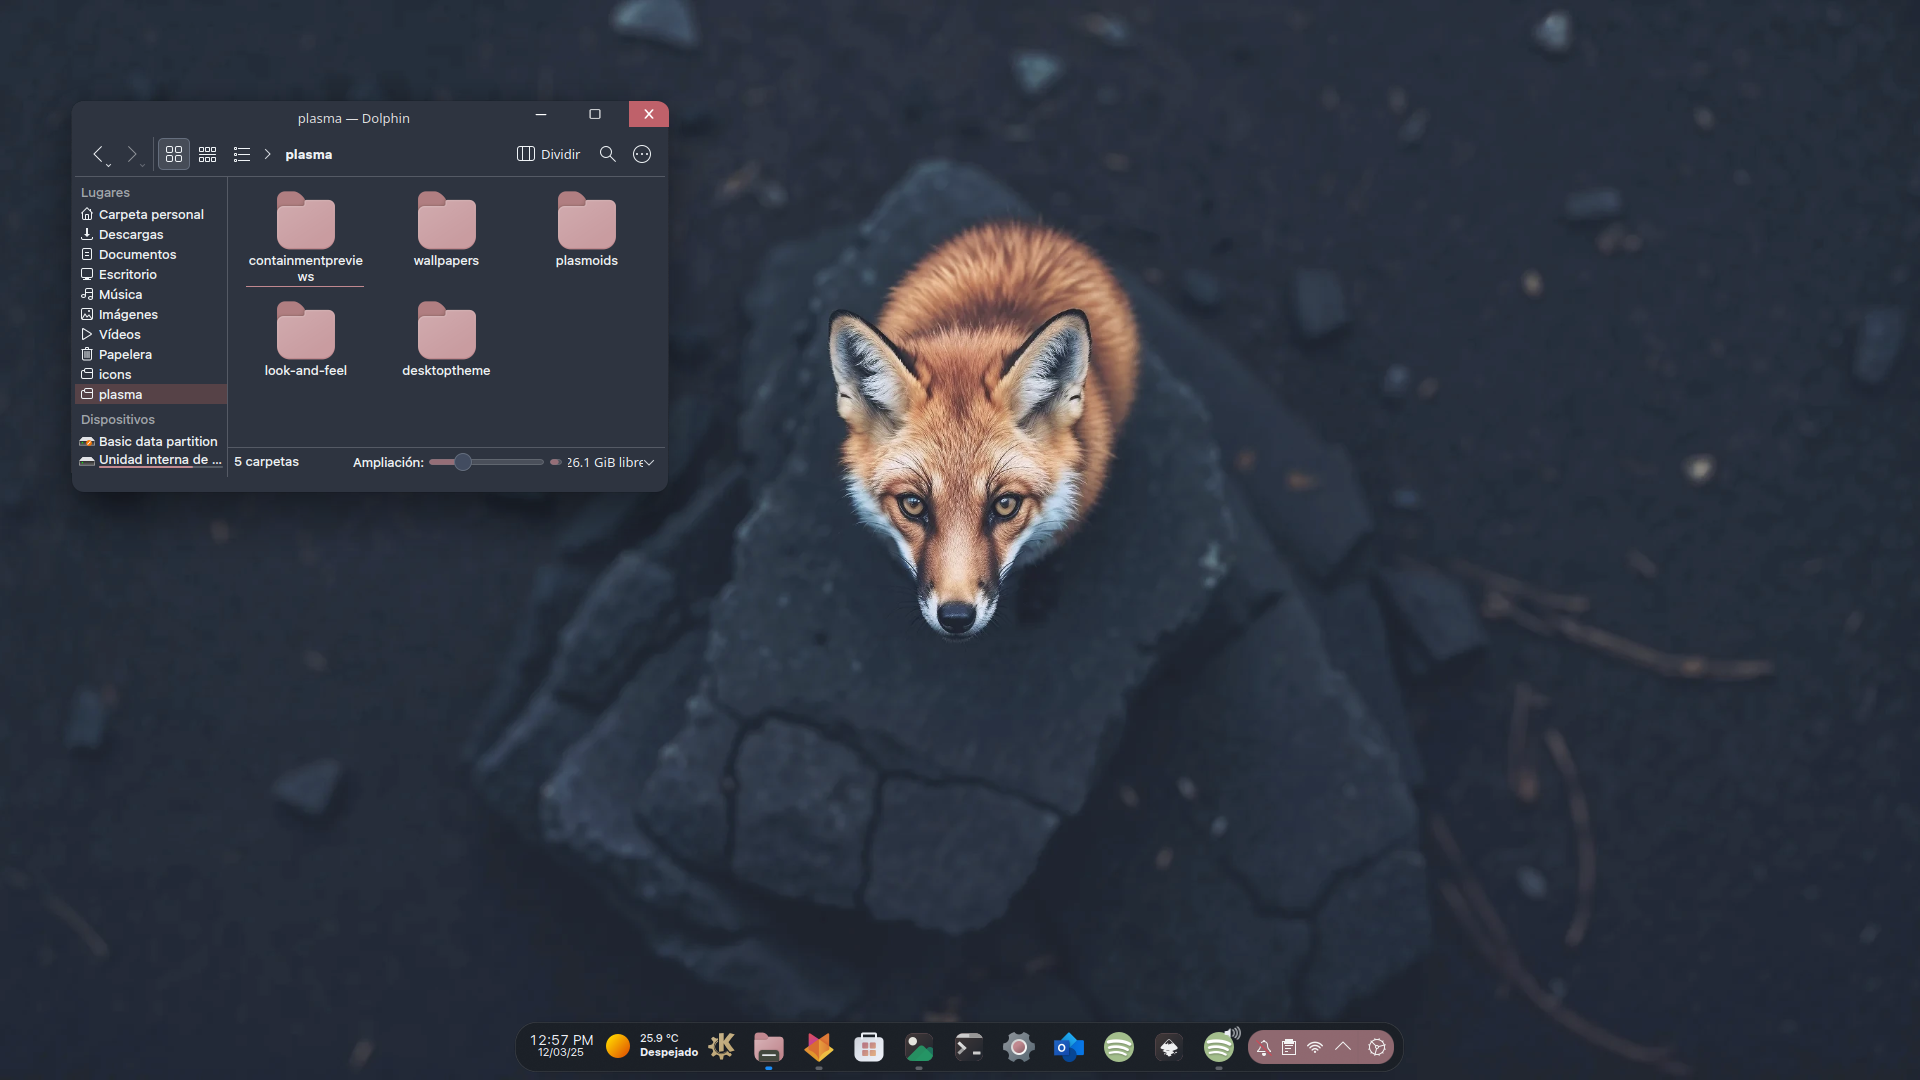Launch Konsole terminal from taskbar
Image resolution: width=1920 pixels, height=1080 pixels.
click(x=969, y=1047)
